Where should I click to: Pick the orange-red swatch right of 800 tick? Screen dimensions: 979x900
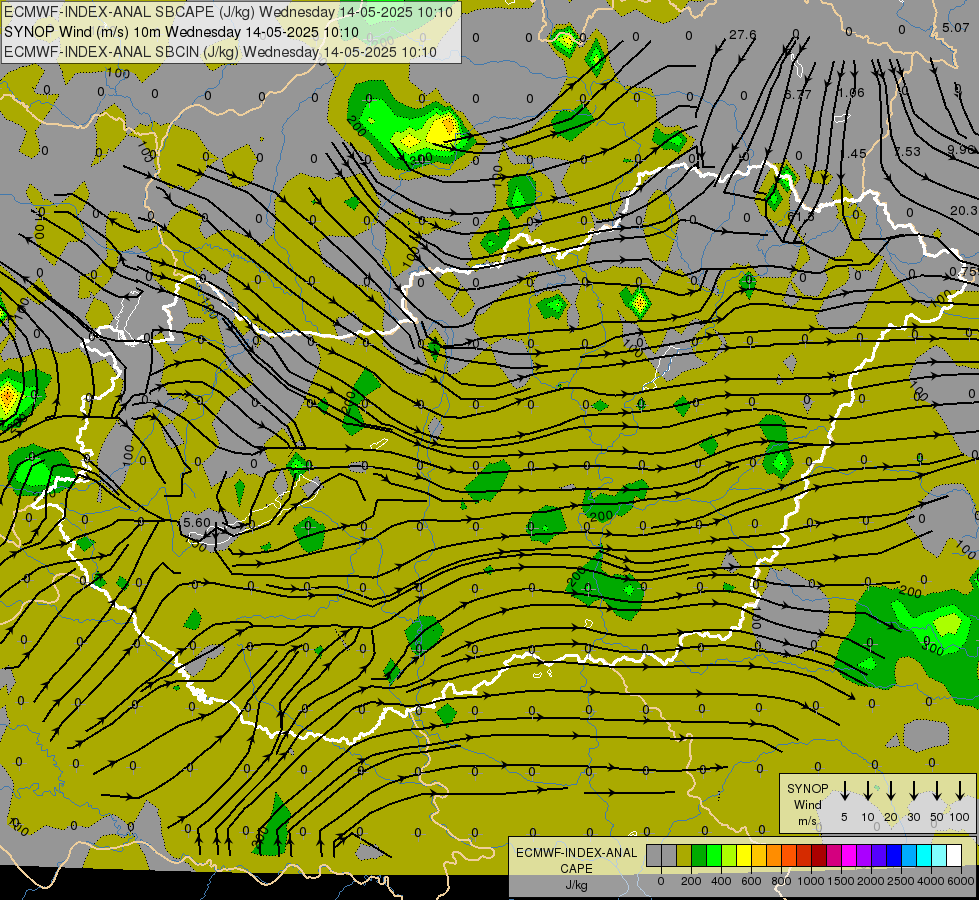[789, 856]
